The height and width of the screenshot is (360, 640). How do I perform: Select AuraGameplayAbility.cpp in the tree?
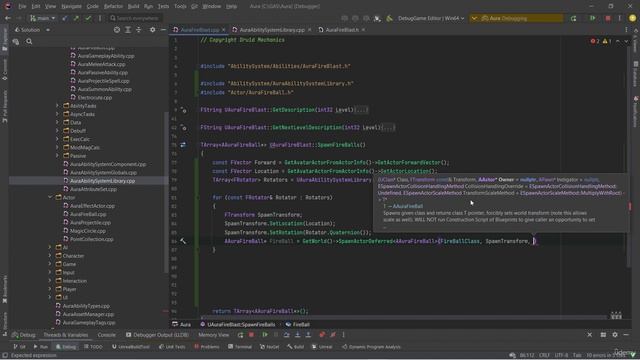105,56
